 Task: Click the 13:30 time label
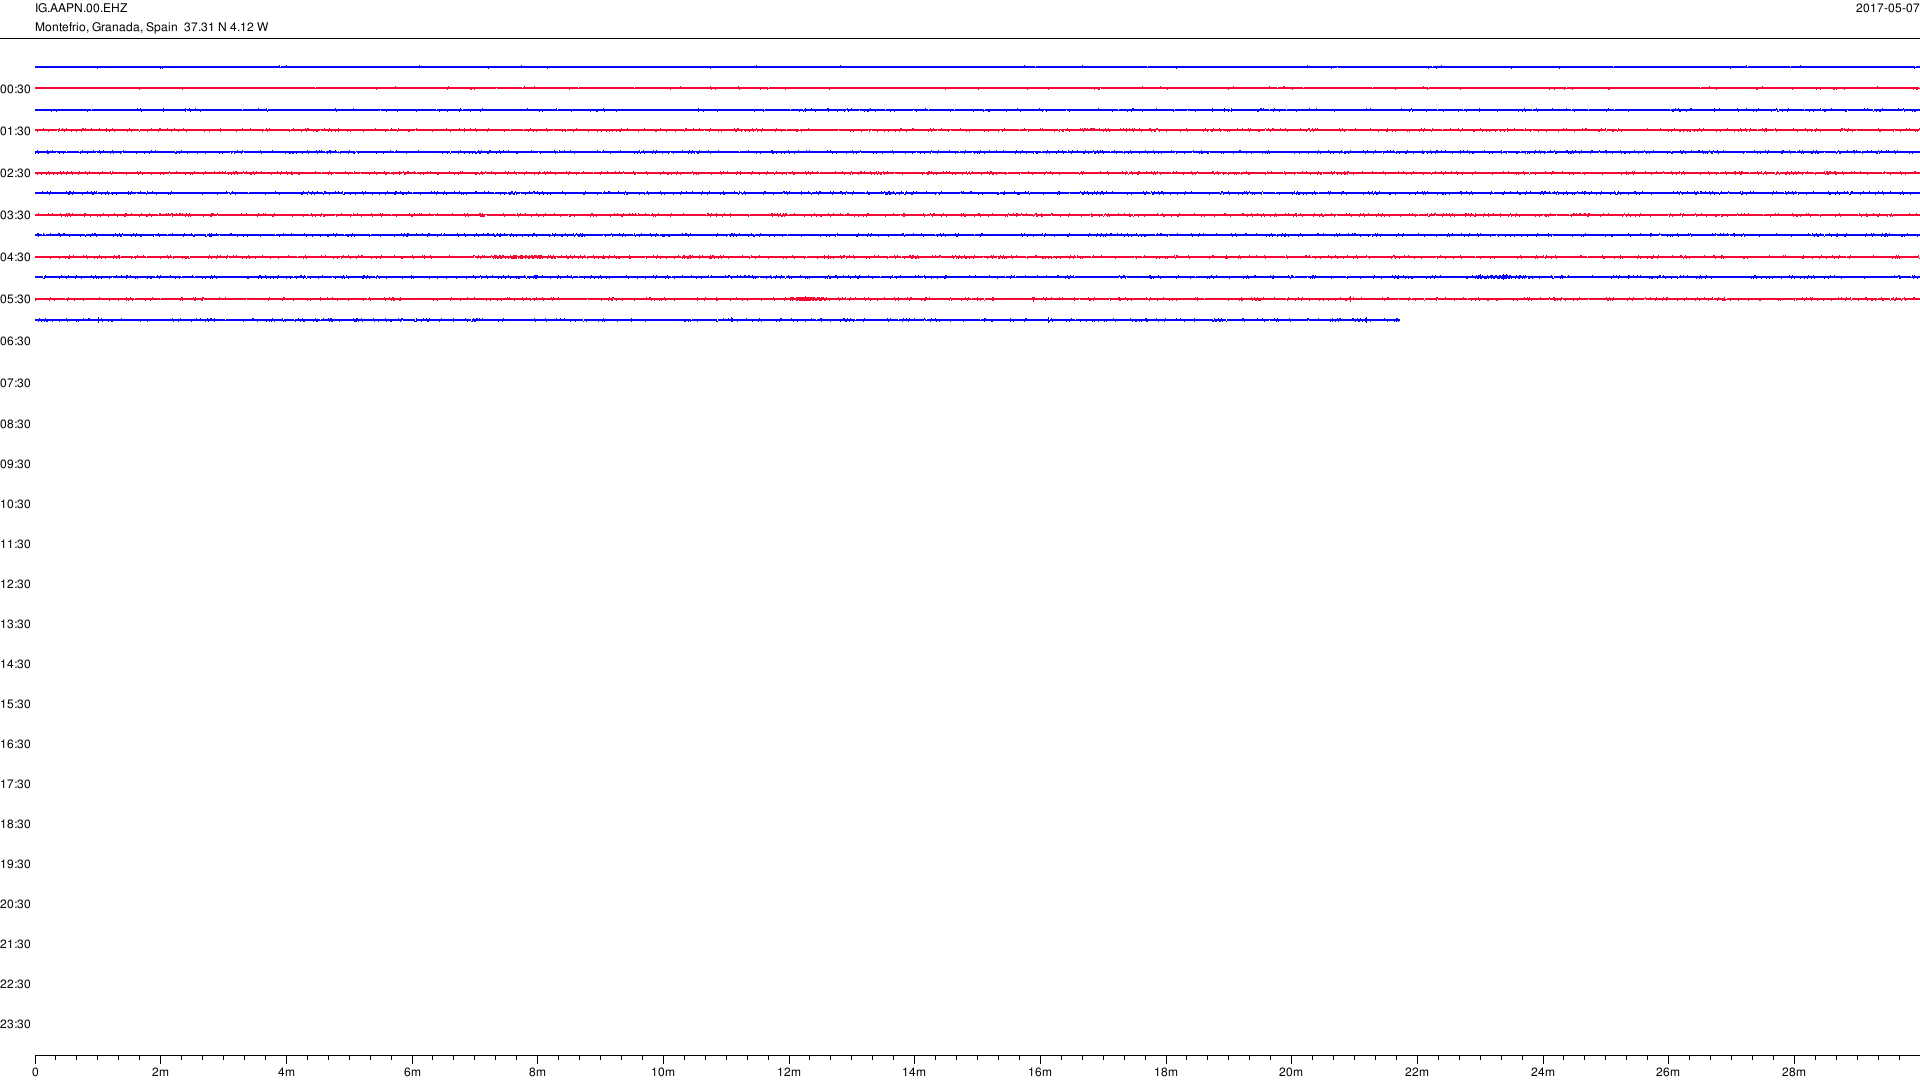[x=15, y=624]
